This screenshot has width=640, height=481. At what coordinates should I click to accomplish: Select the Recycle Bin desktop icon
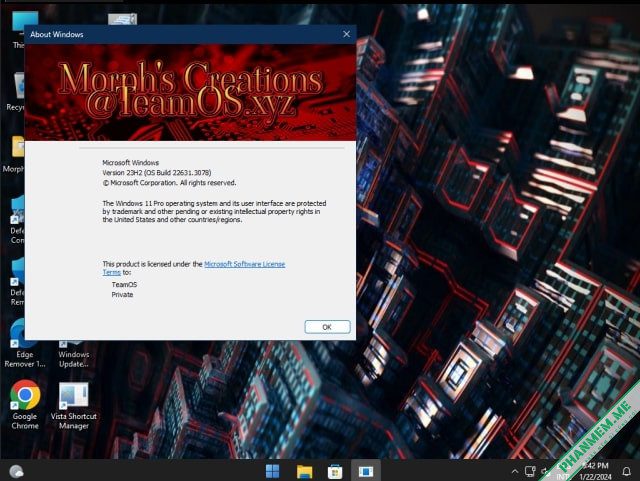pyautogui.click(x=16, y=92)
